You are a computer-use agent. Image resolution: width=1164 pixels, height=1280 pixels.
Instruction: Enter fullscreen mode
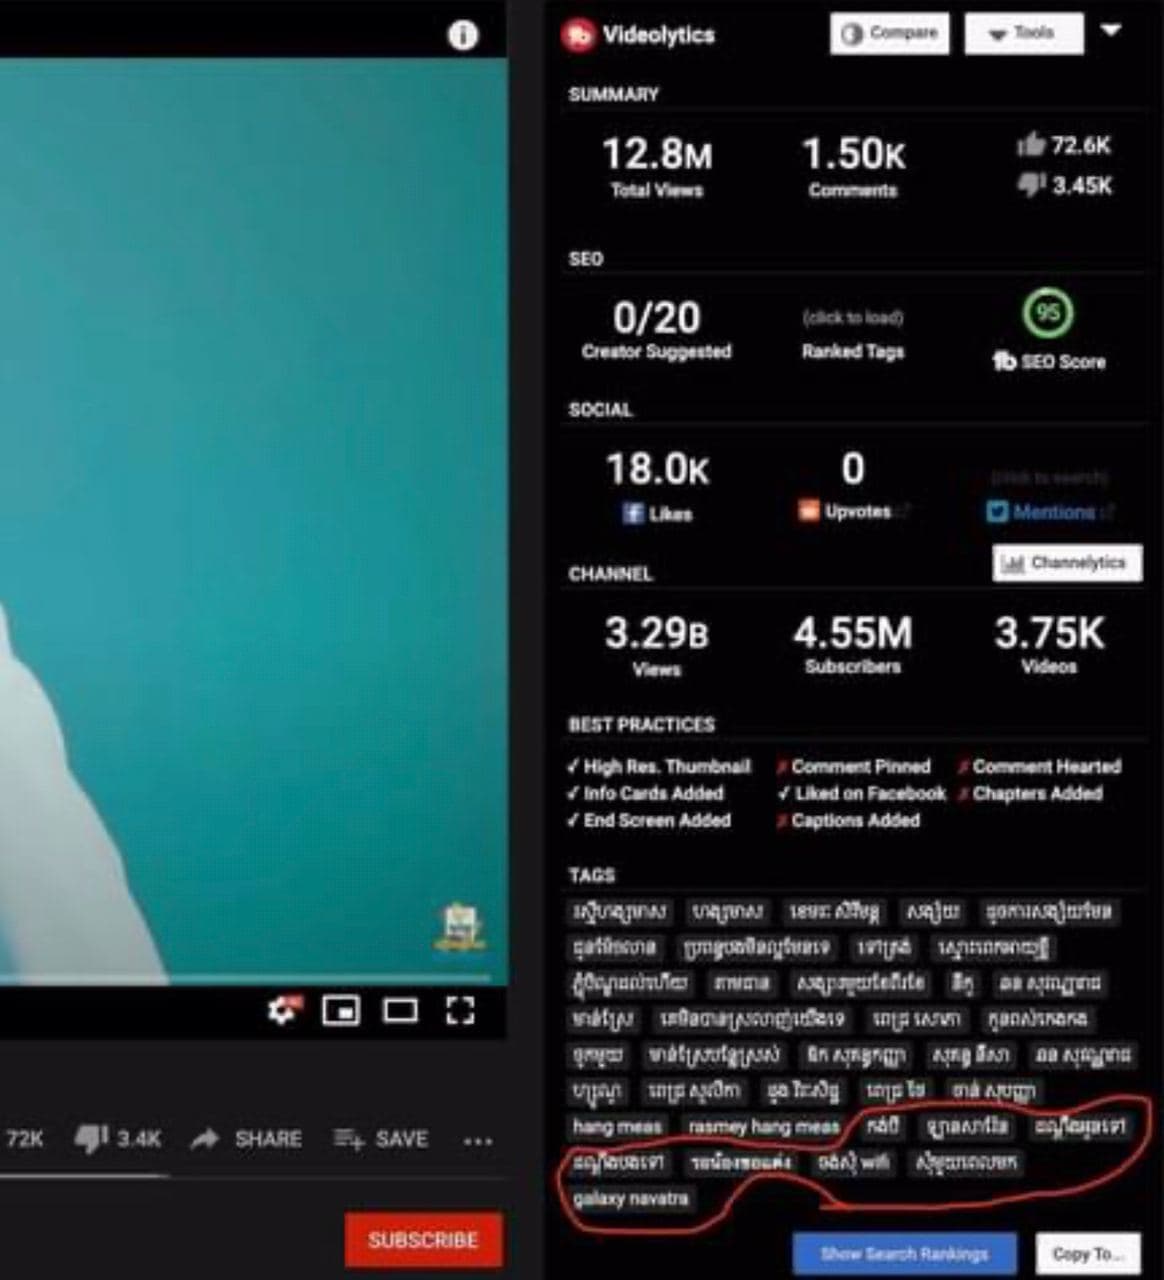click(x=460, y=1011)
